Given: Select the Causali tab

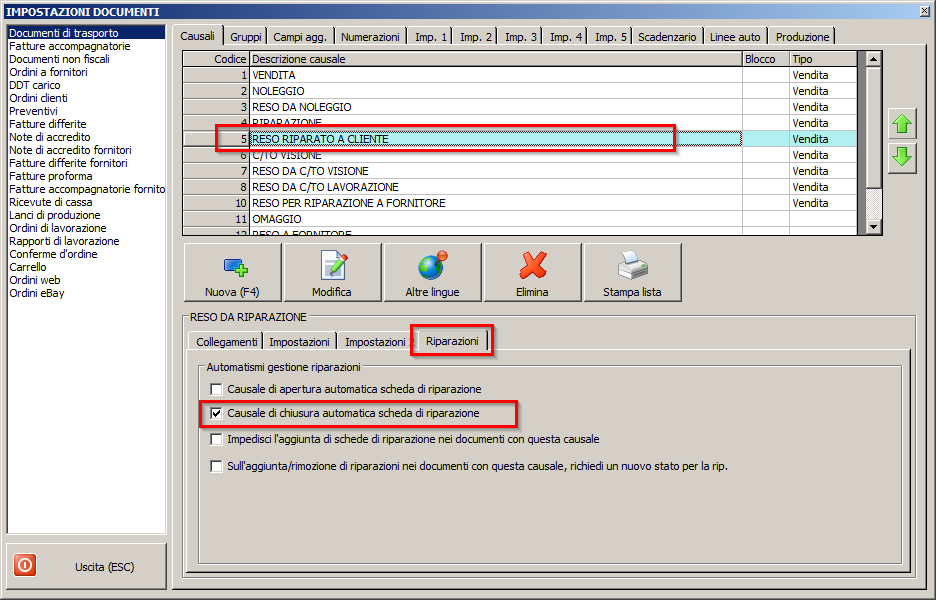Looking at the screenshot, I should pos(198,36).
